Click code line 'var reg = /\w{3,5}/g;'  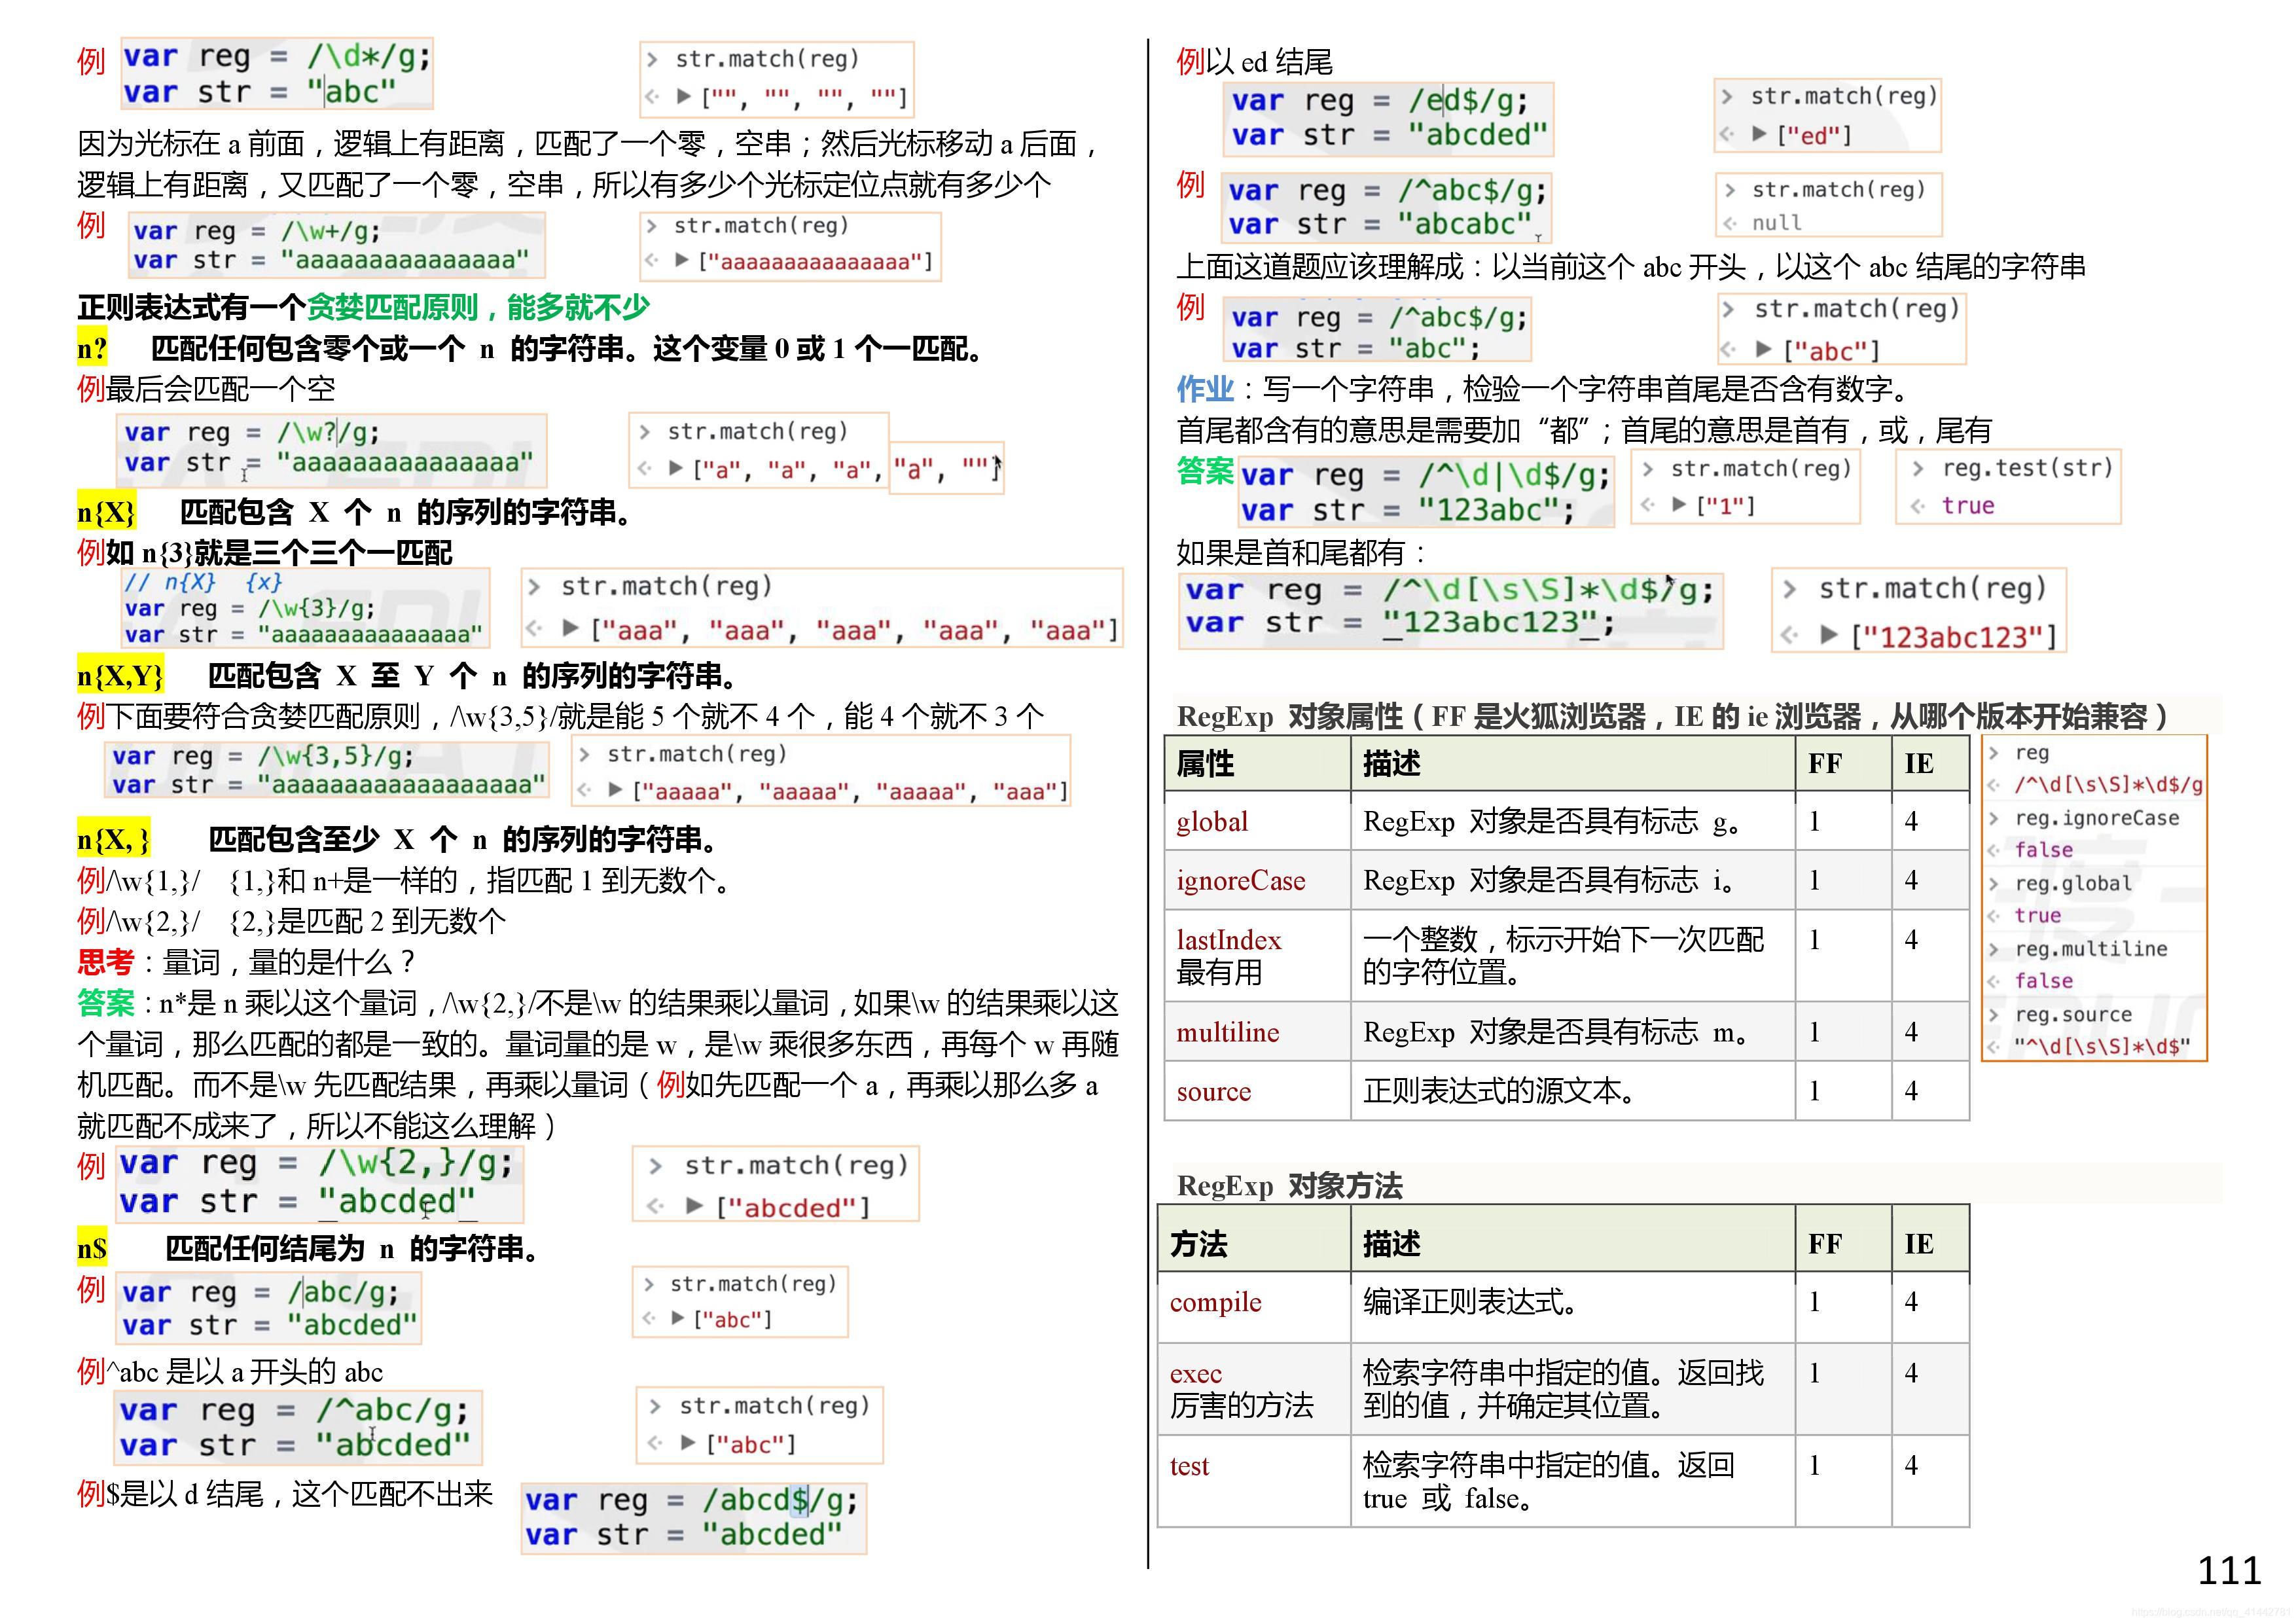[x=262, y=755]
